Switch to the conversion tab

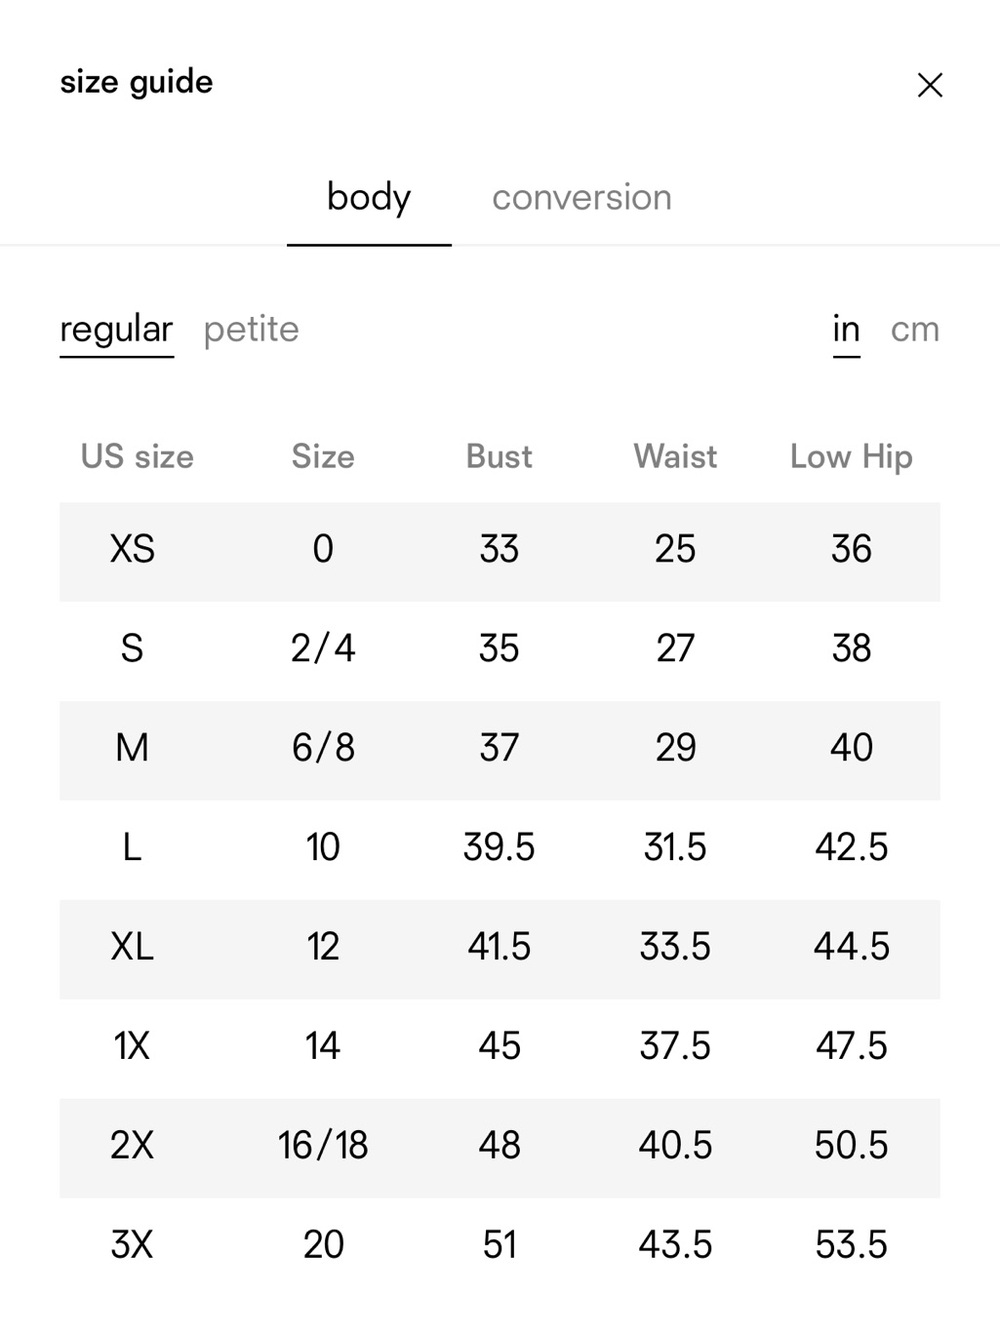(x=581, y=198)
